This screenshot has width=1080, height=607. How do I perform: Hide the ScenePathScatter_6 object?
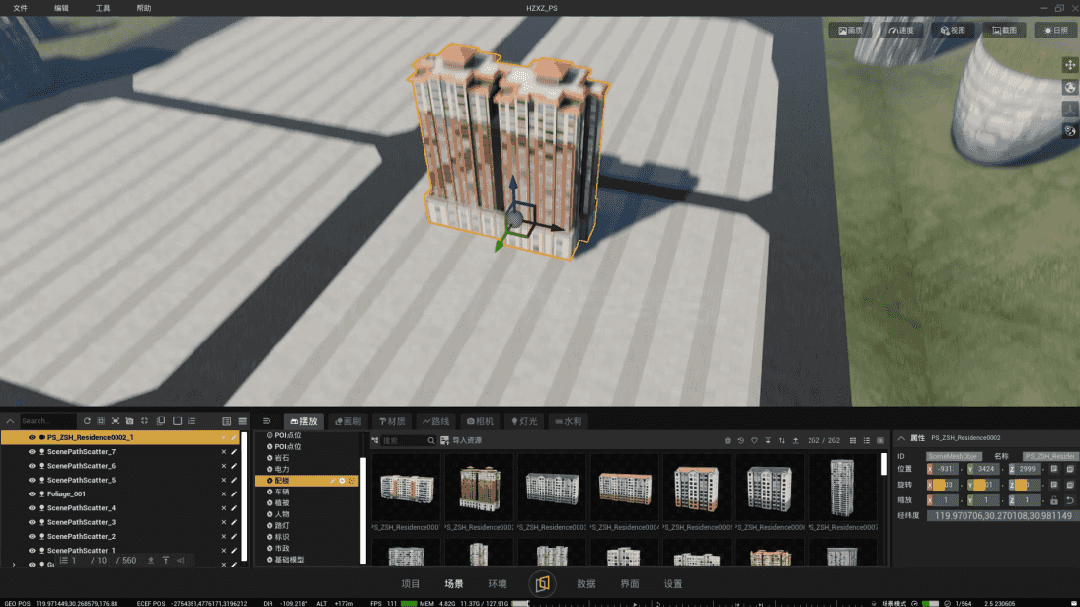32,466
